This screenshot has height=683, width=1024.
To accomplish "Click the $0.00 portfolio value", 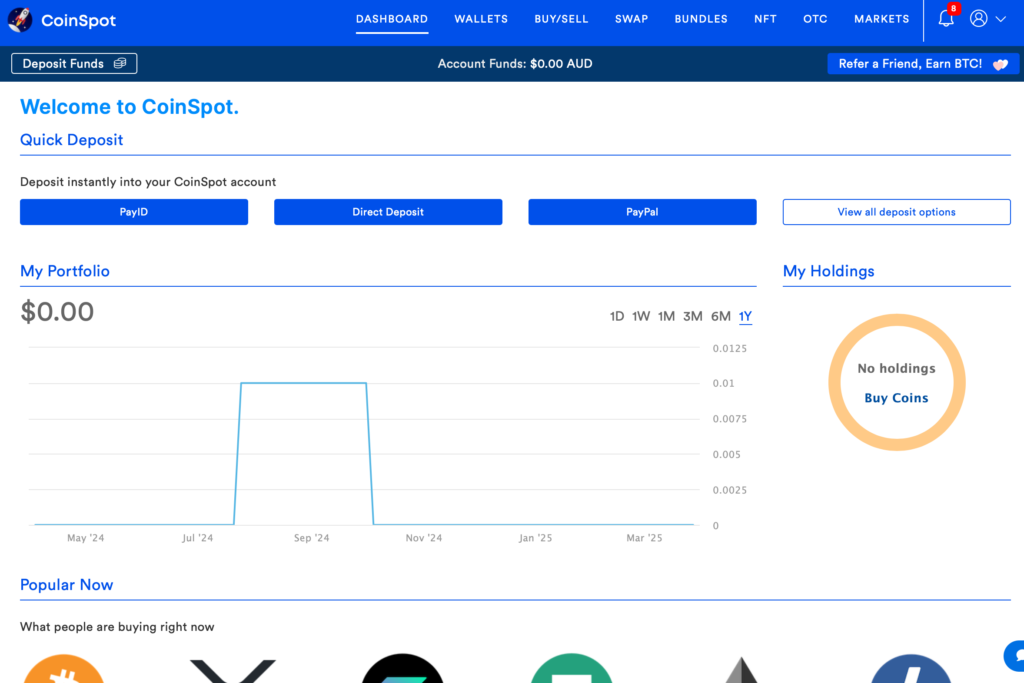I will tap(57, 311).
